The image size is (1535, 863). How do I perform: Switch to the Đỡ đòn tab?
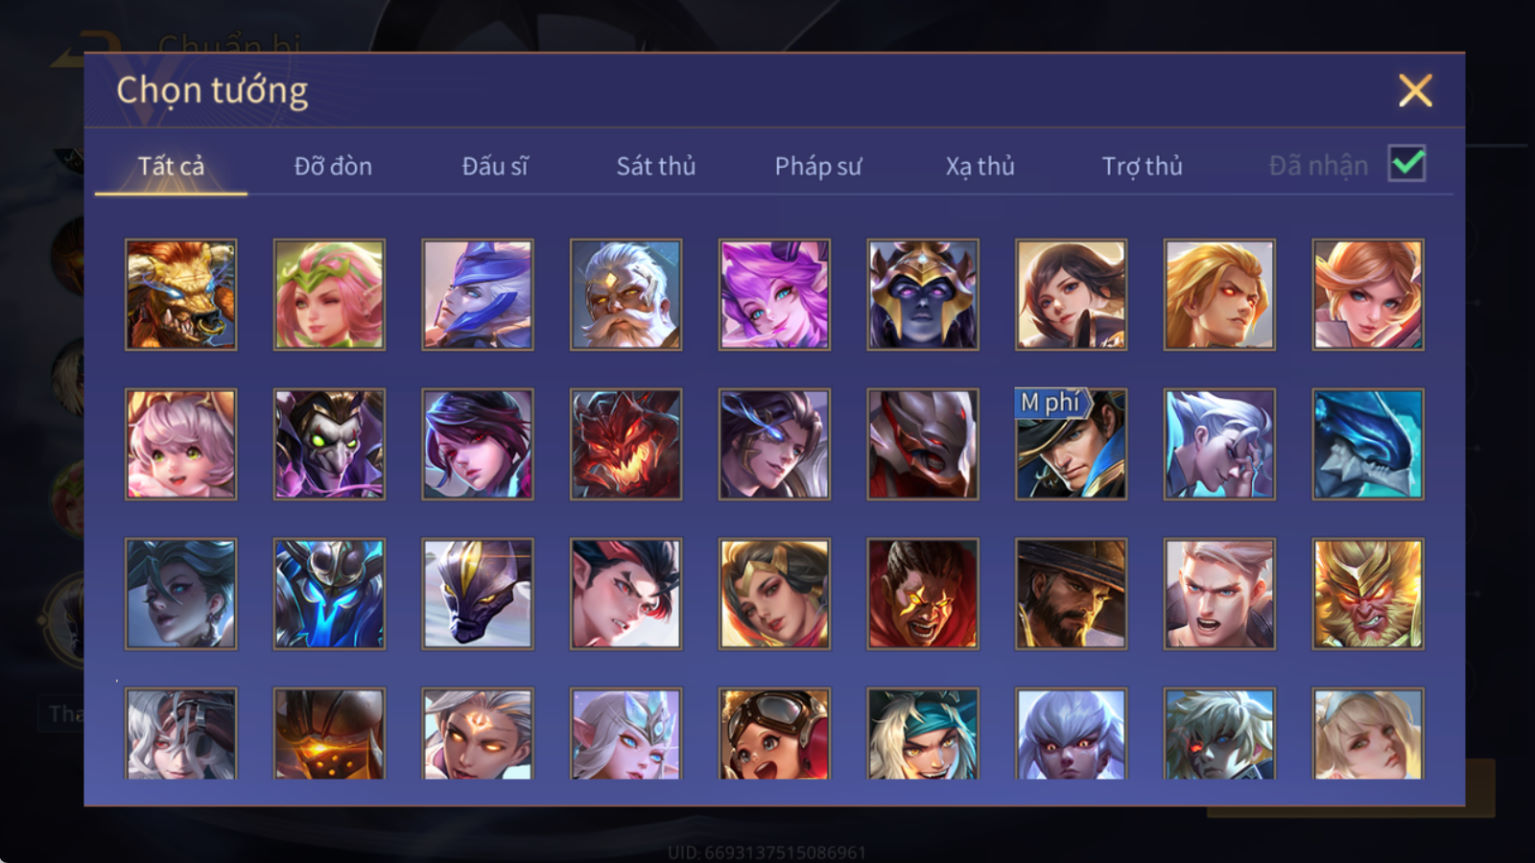(x=333, y=166)
